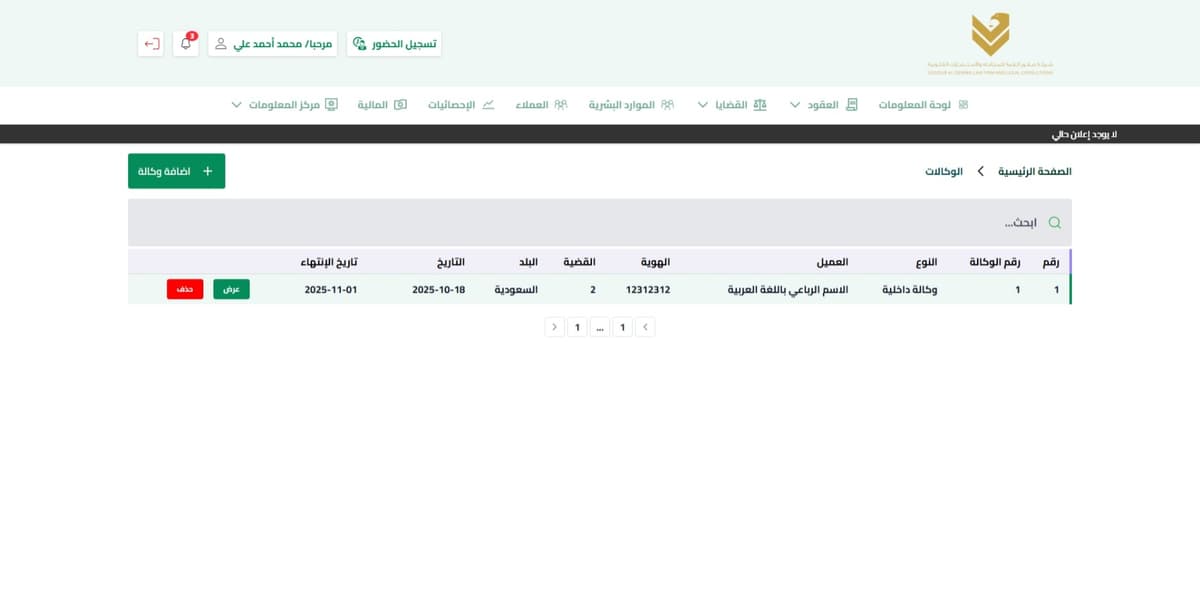Open لوحة المعلومات dashboard menu
Viewport: 1200px width, 591px height.
[x=923, y=105]
